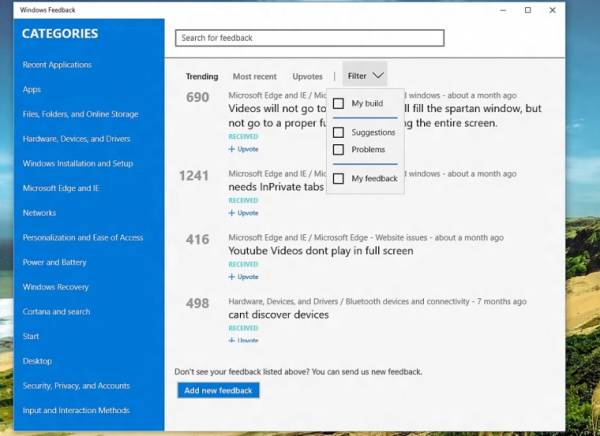Image resolution: width=600 pixels, height=436 pixels.
Task: Sort feedback by Upvotes
Action: point(307,76)
